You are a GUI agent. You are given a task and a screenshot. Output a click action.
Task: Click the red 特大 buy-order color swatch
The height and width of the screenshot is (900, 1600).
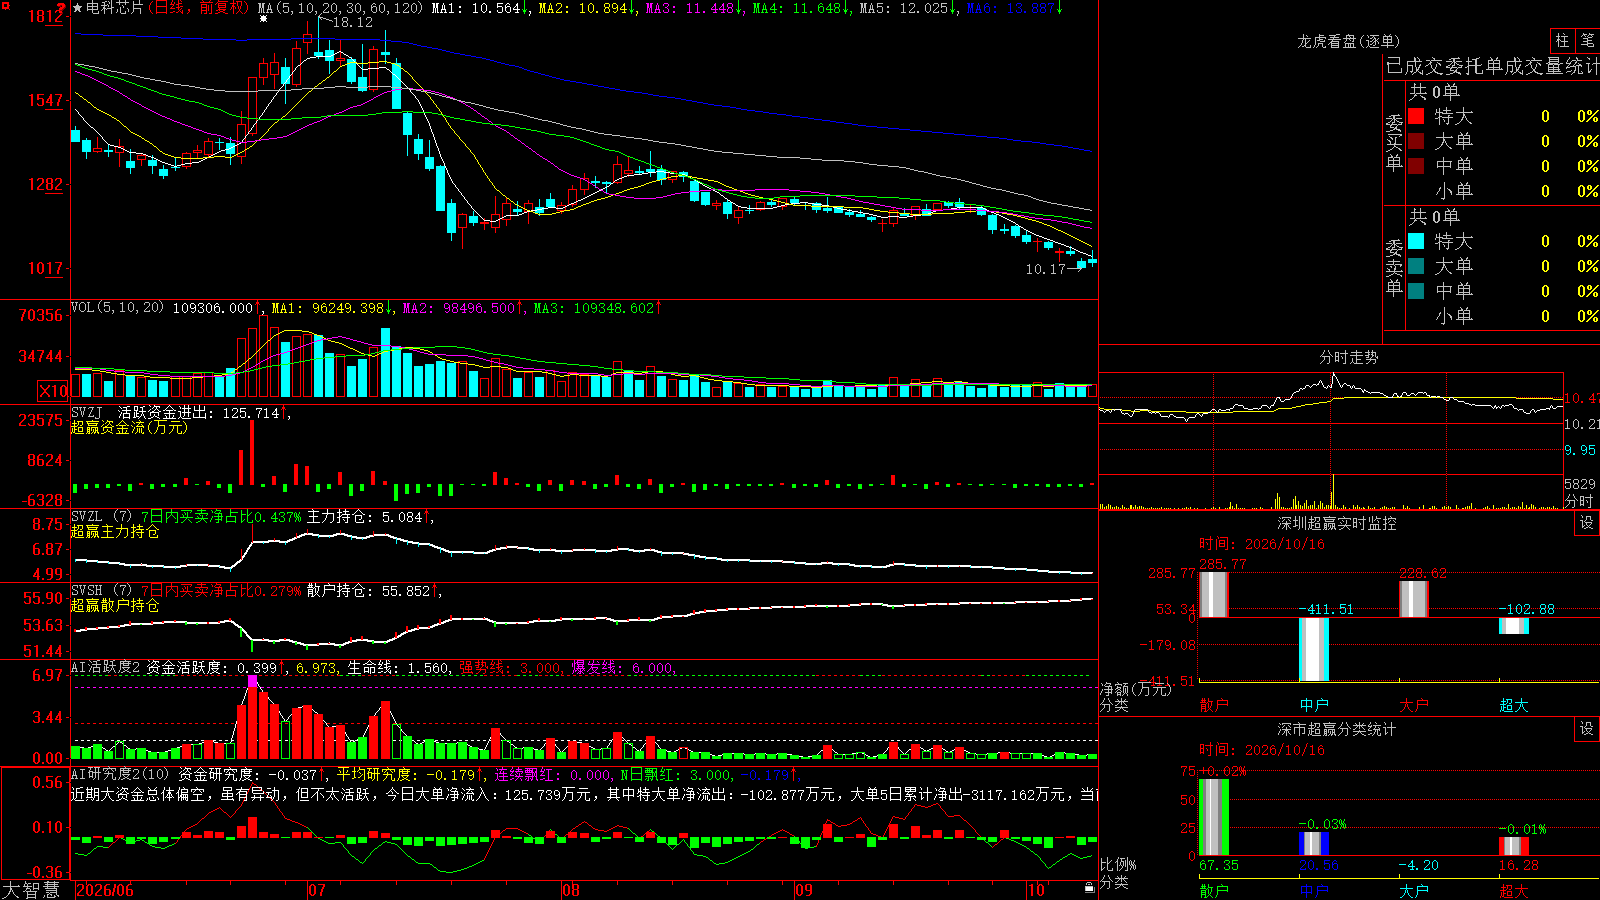[x=1416, y=116]
